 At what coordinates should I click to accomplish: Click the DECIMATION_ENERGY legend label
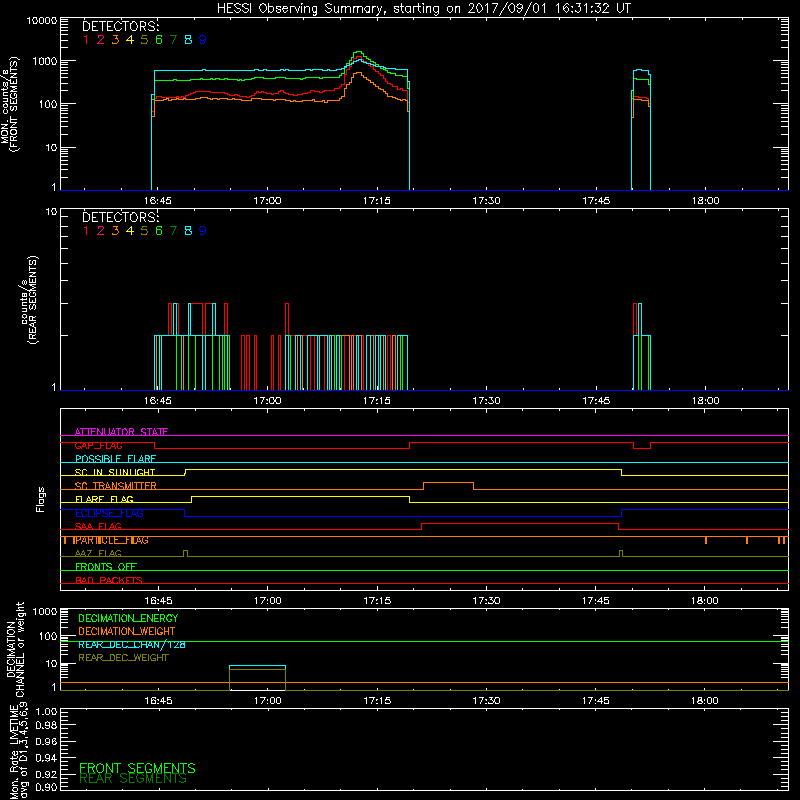click(x=128, y=618)
